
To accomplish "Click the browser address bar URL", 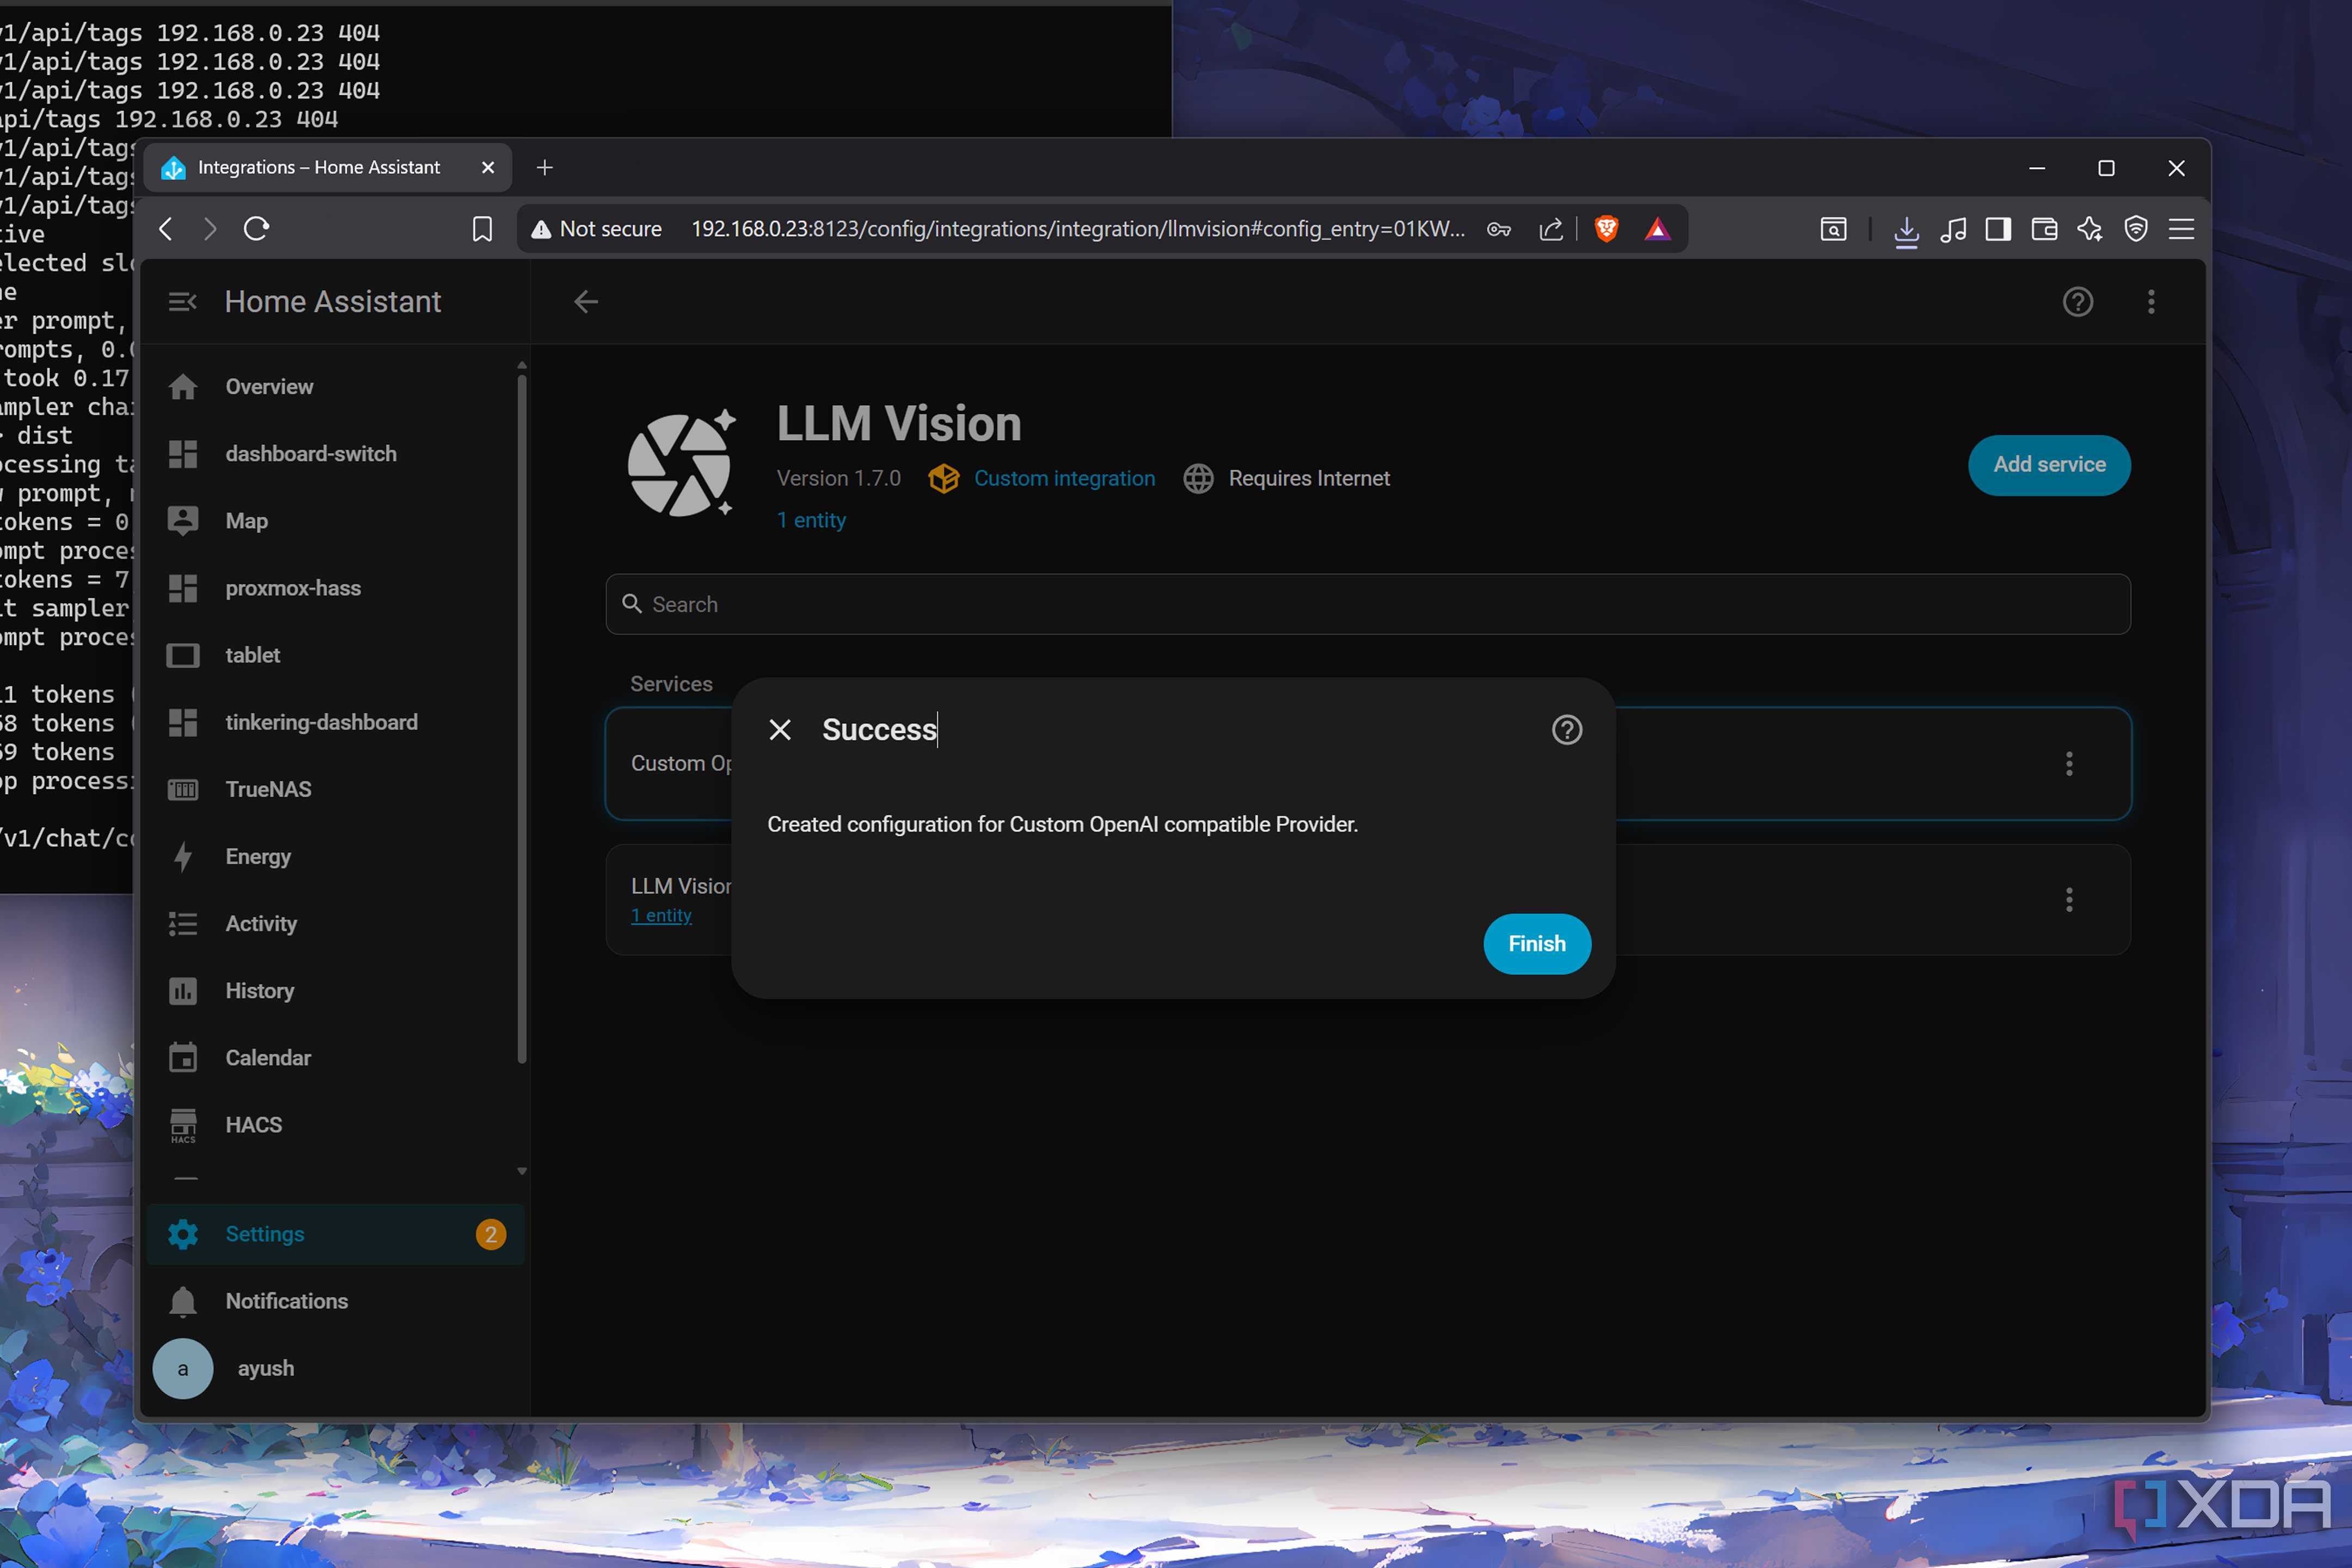I will [x=1078, y=229].
